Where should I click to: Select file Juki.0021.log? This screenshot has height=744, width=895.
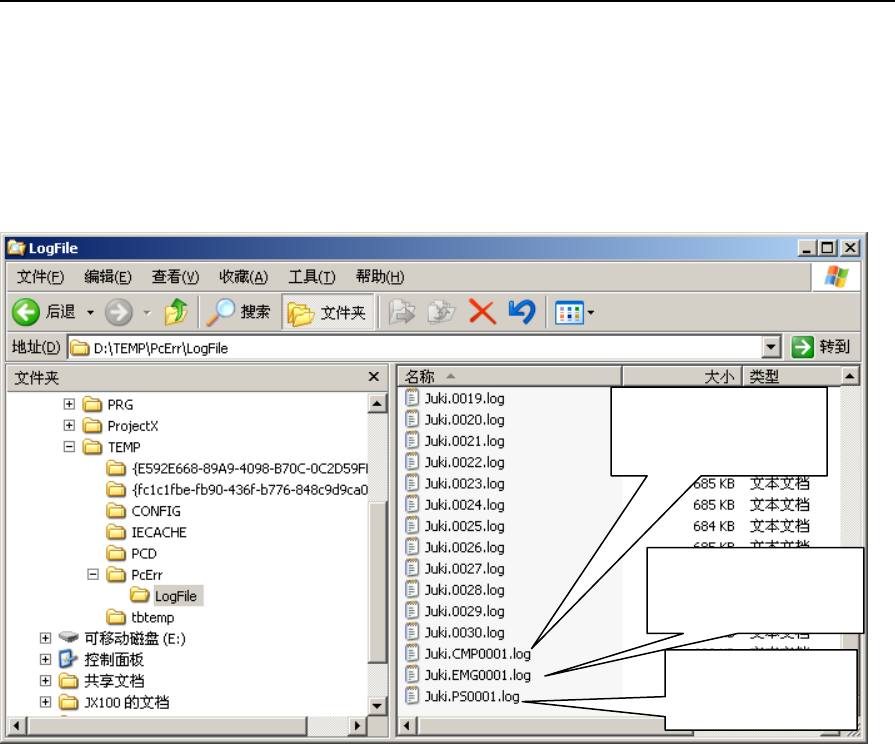point(455,441)
